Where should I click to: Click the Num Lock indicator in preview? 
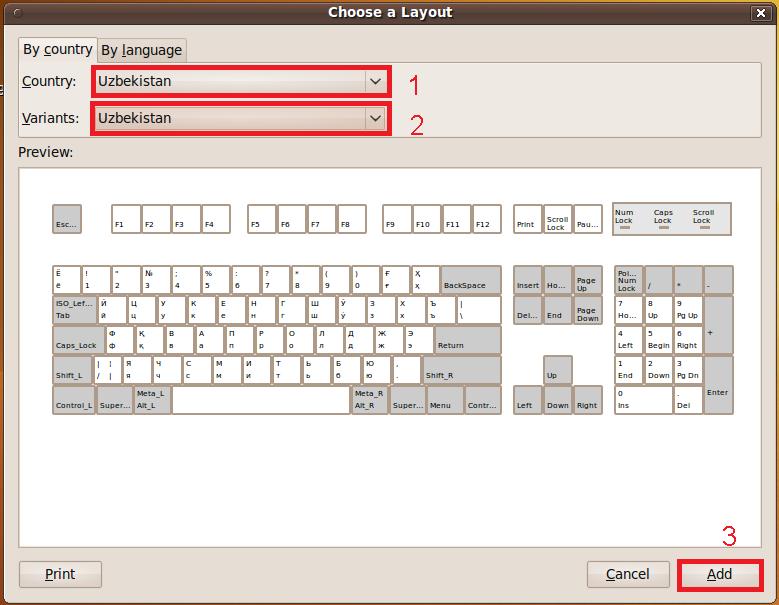point(624,219)
